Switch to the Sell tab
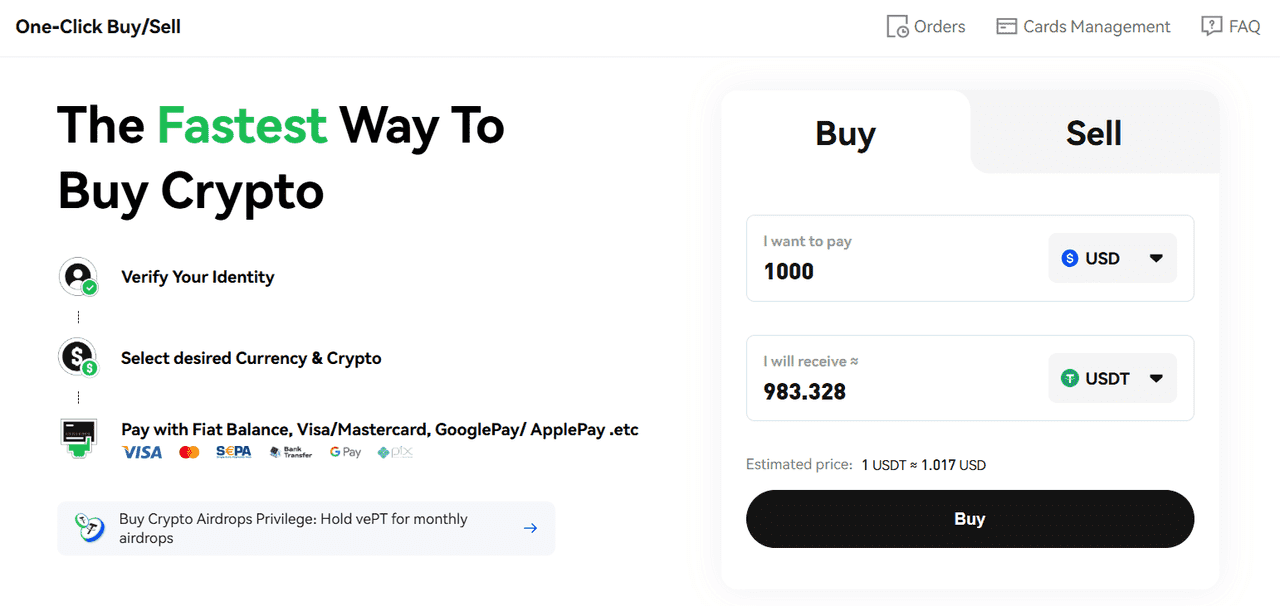Viewport: 1280px width, 606px height. (x=1094, y=132)
